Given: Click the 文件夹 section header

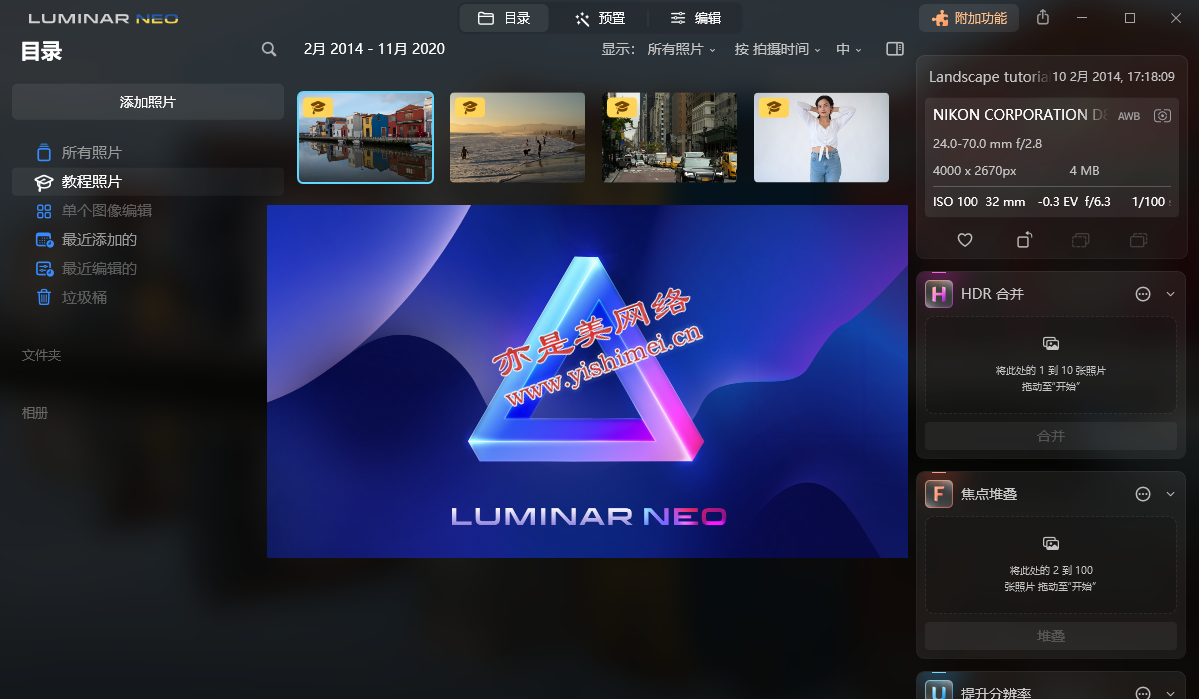Looking at the screenshot, I should (41, 356).
